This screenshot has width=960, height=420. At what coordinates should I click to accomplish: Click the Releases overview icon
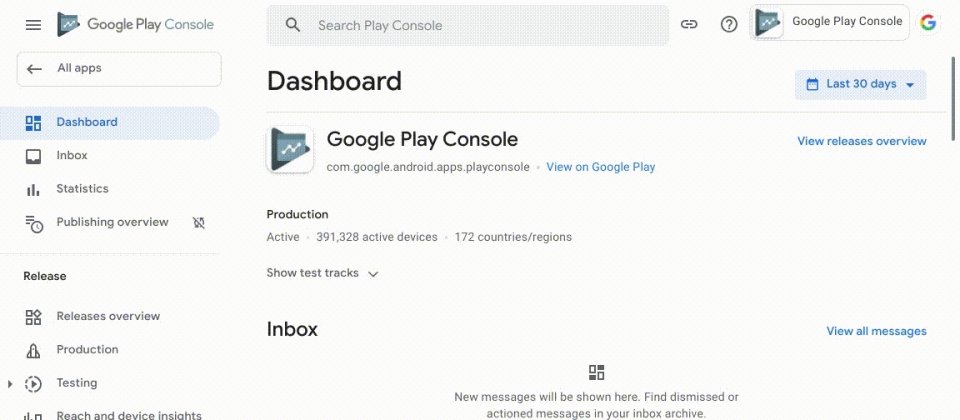[33, 317]
